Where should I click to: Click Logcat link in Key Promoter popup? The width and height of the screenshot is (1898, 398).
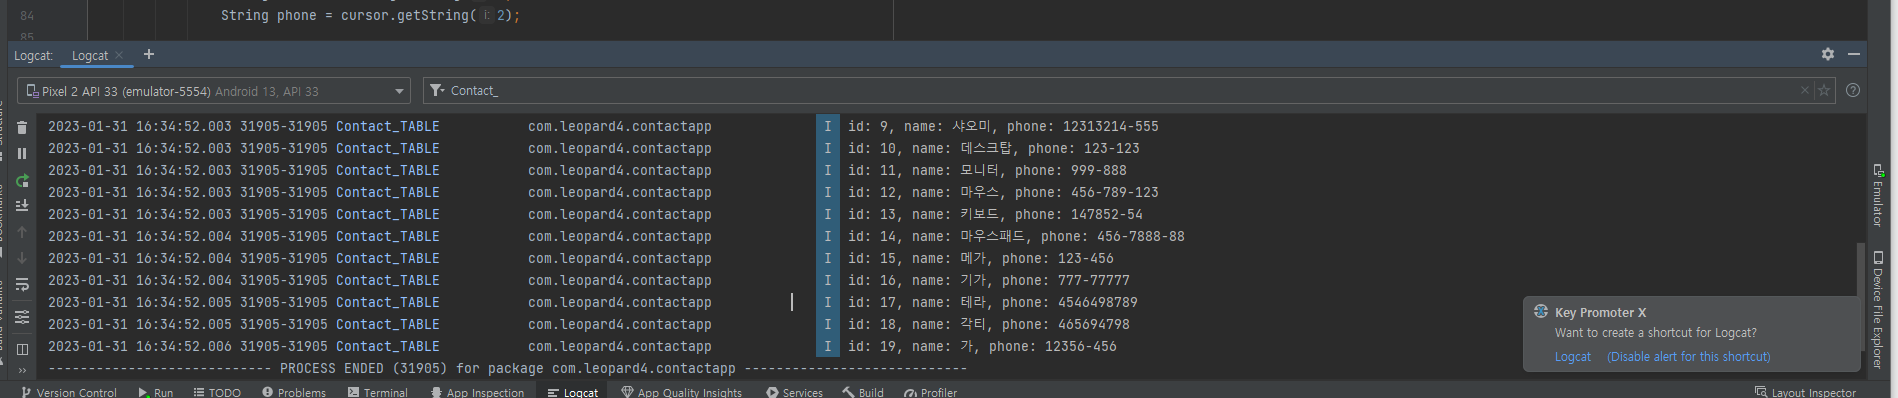[x=1572, y=357]
